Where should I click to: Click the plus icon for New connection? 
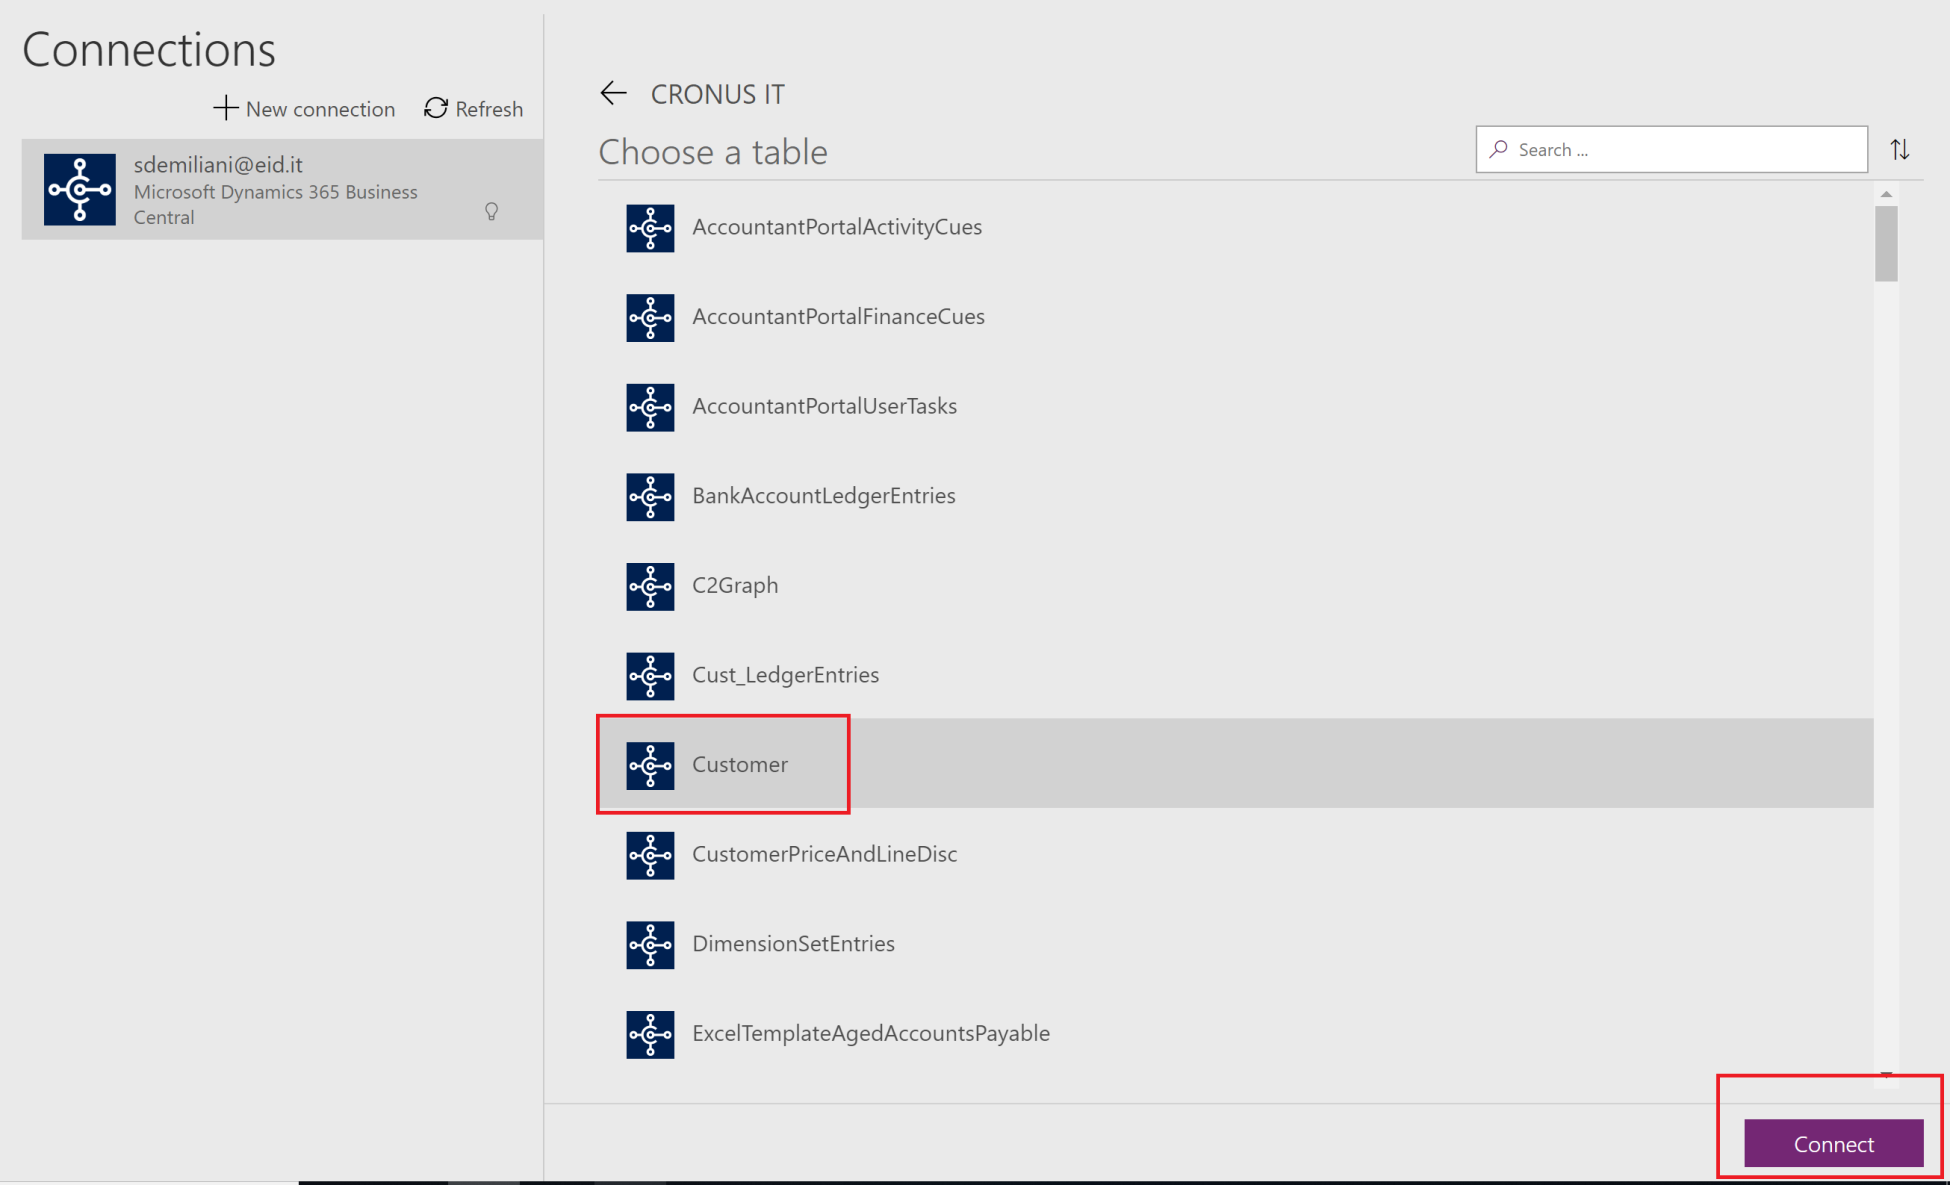(226, 108)
